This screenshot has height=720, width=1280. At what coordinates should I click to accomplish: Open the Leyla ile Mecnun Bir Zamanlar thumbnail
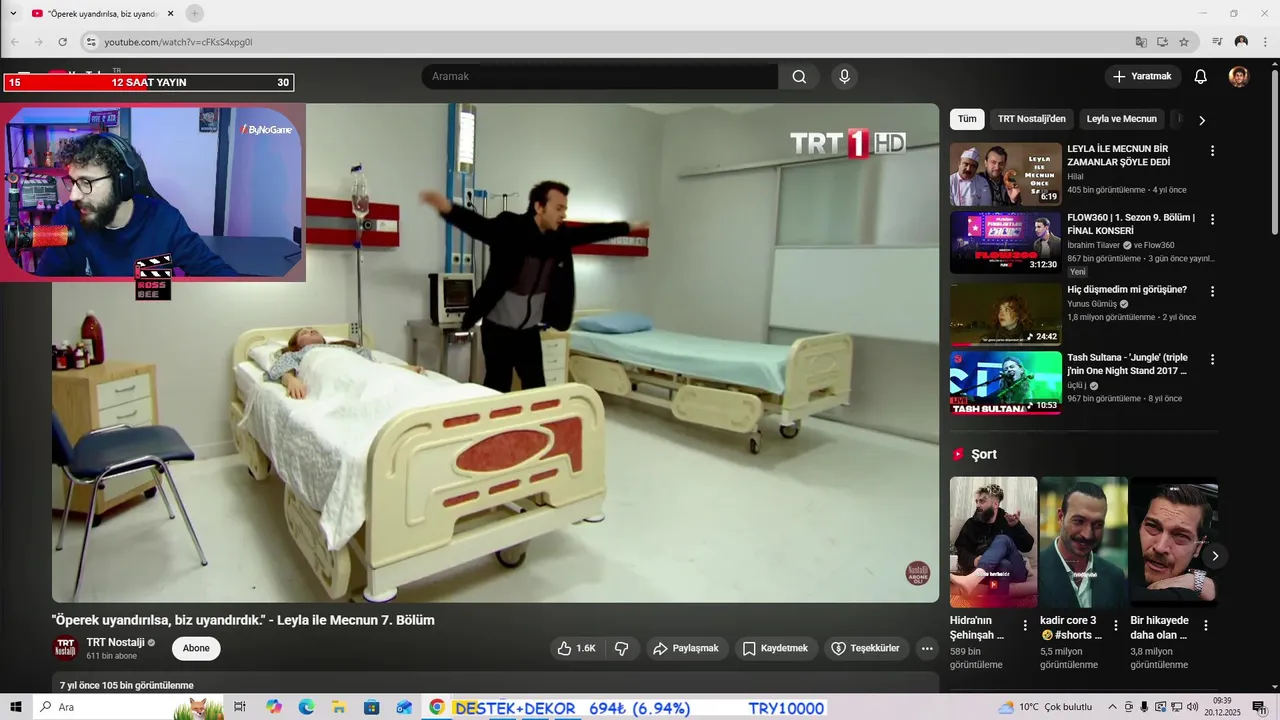tap(1005, 174)
